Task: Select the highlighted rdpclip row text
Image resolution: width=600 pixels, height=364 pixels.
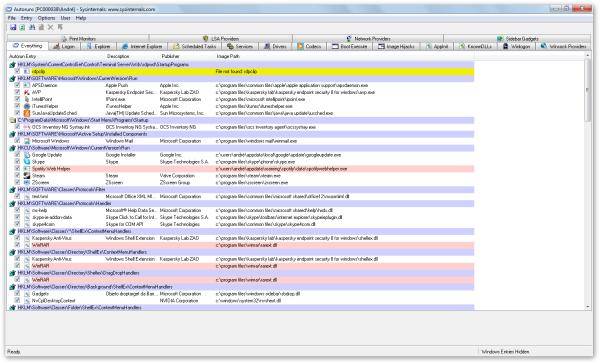Action: pyautogui.click(x=38, y=72)
